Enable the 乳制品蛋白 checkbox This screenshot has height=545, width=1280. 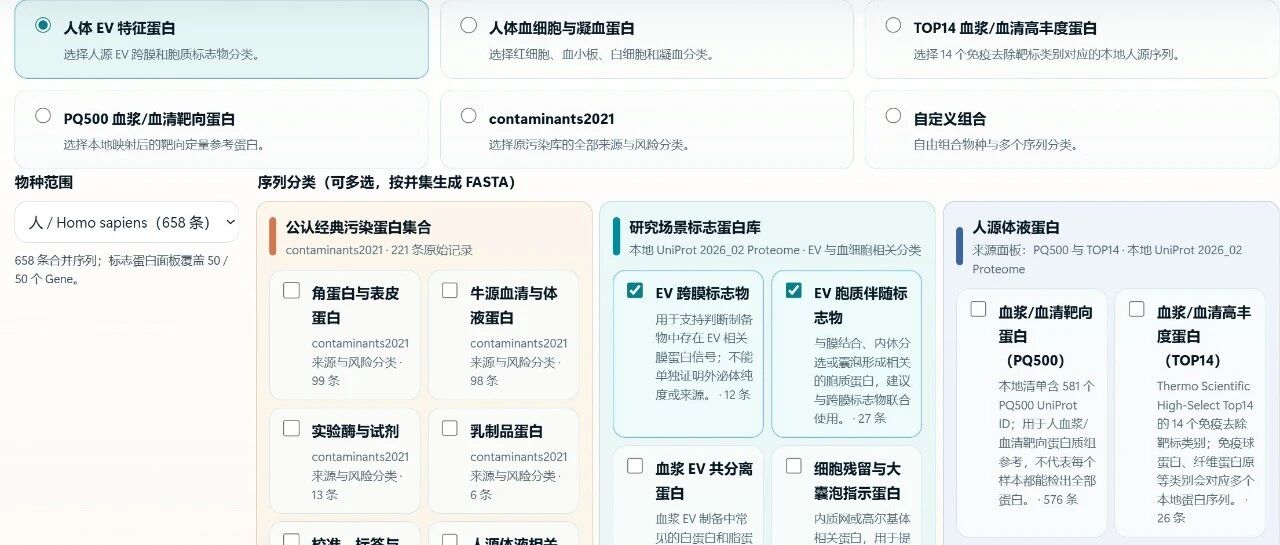pyautogui.click(x=450, y=429)
